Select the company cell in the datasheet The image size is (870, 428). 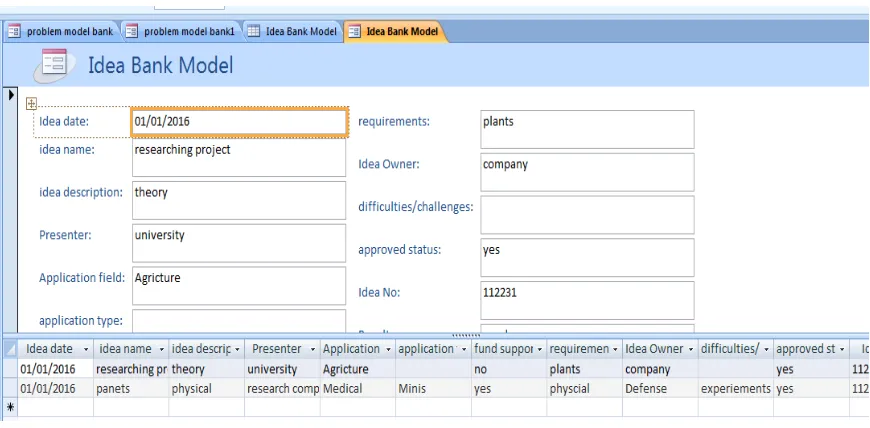click(660, 369)
